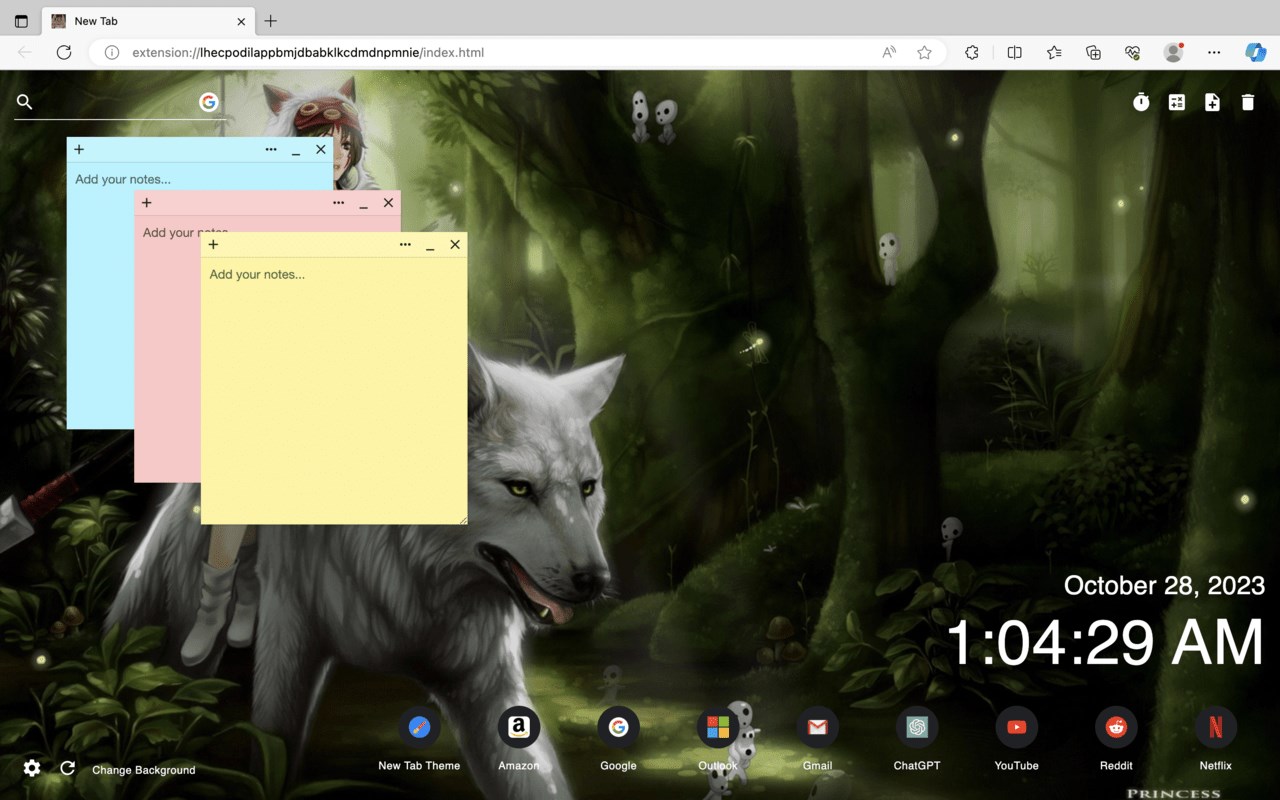
Task: Open page settings gear at bottom left
Action: click(x=32, y=768)
